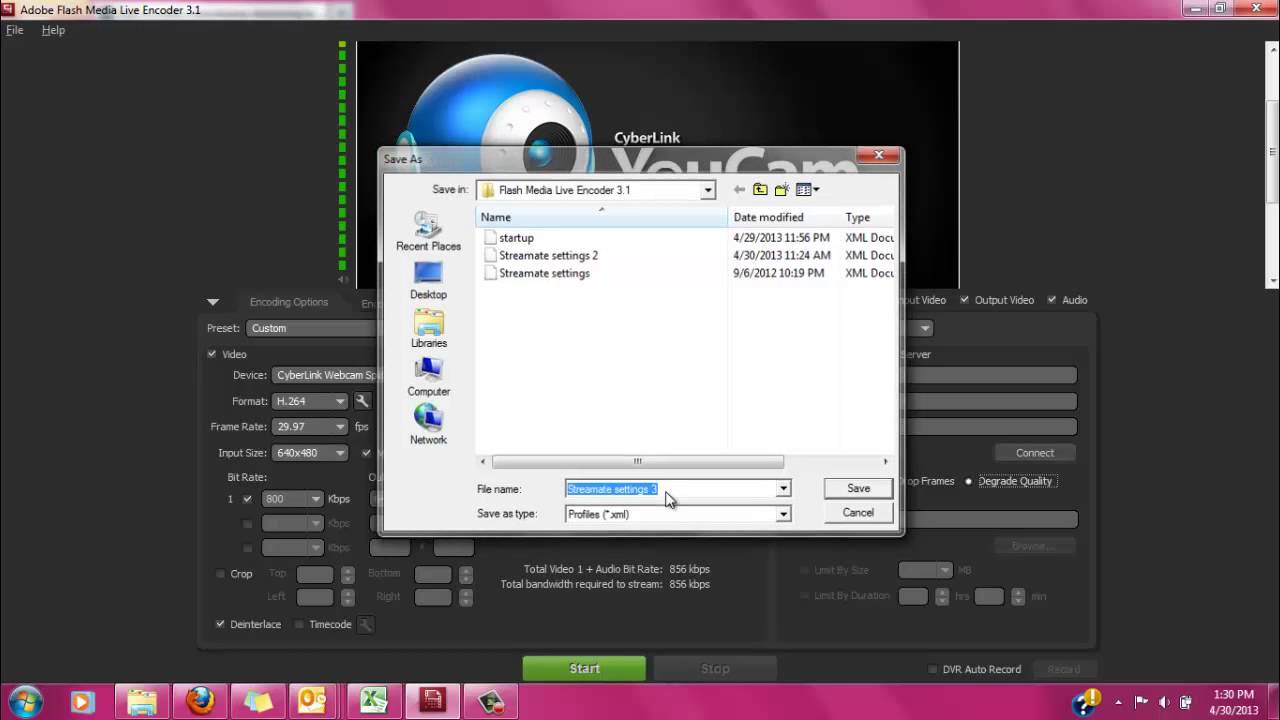The image size is (1280, 720).
Task: Open Sticky Notes from the taskbar
Action: click(257, 701)
